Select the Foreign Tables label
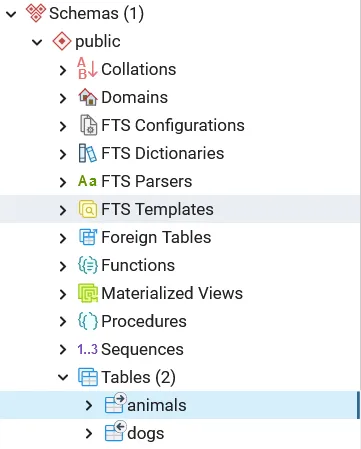Image resolution: width=361 pixels, height=449 pixels. tap(156, 237)
